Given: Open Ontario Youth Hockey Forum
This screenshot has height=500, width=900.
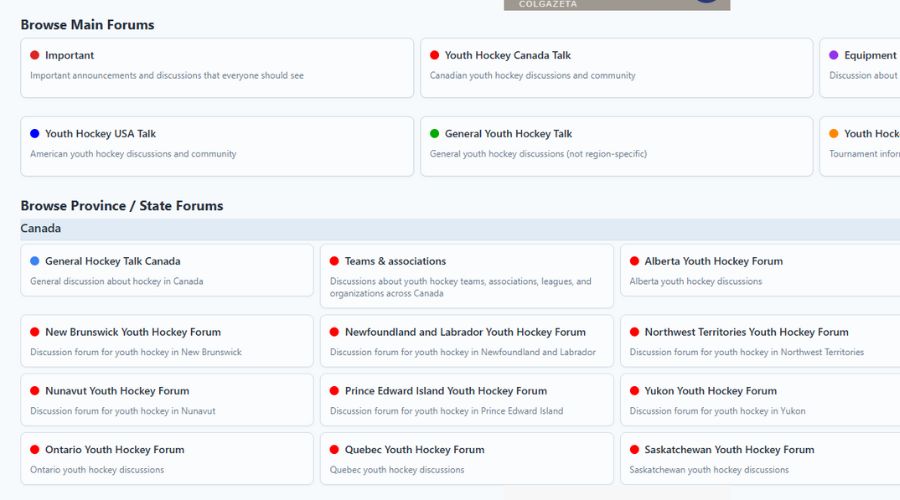Looking at the screenshot, I should [x=167, y=459].
